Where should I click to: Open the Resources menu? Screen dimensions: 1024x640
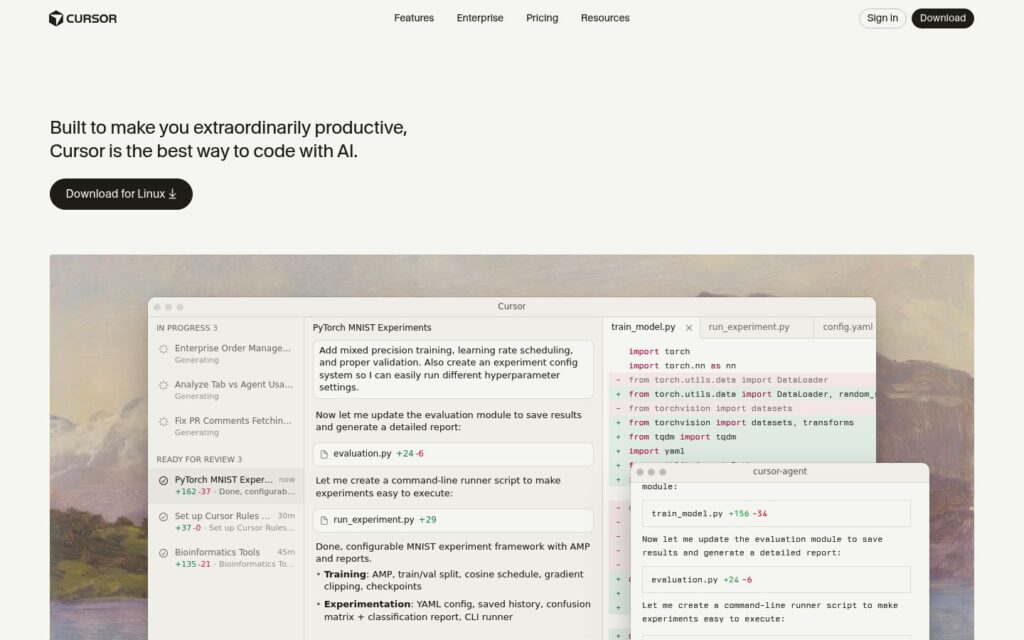(605, 18)
